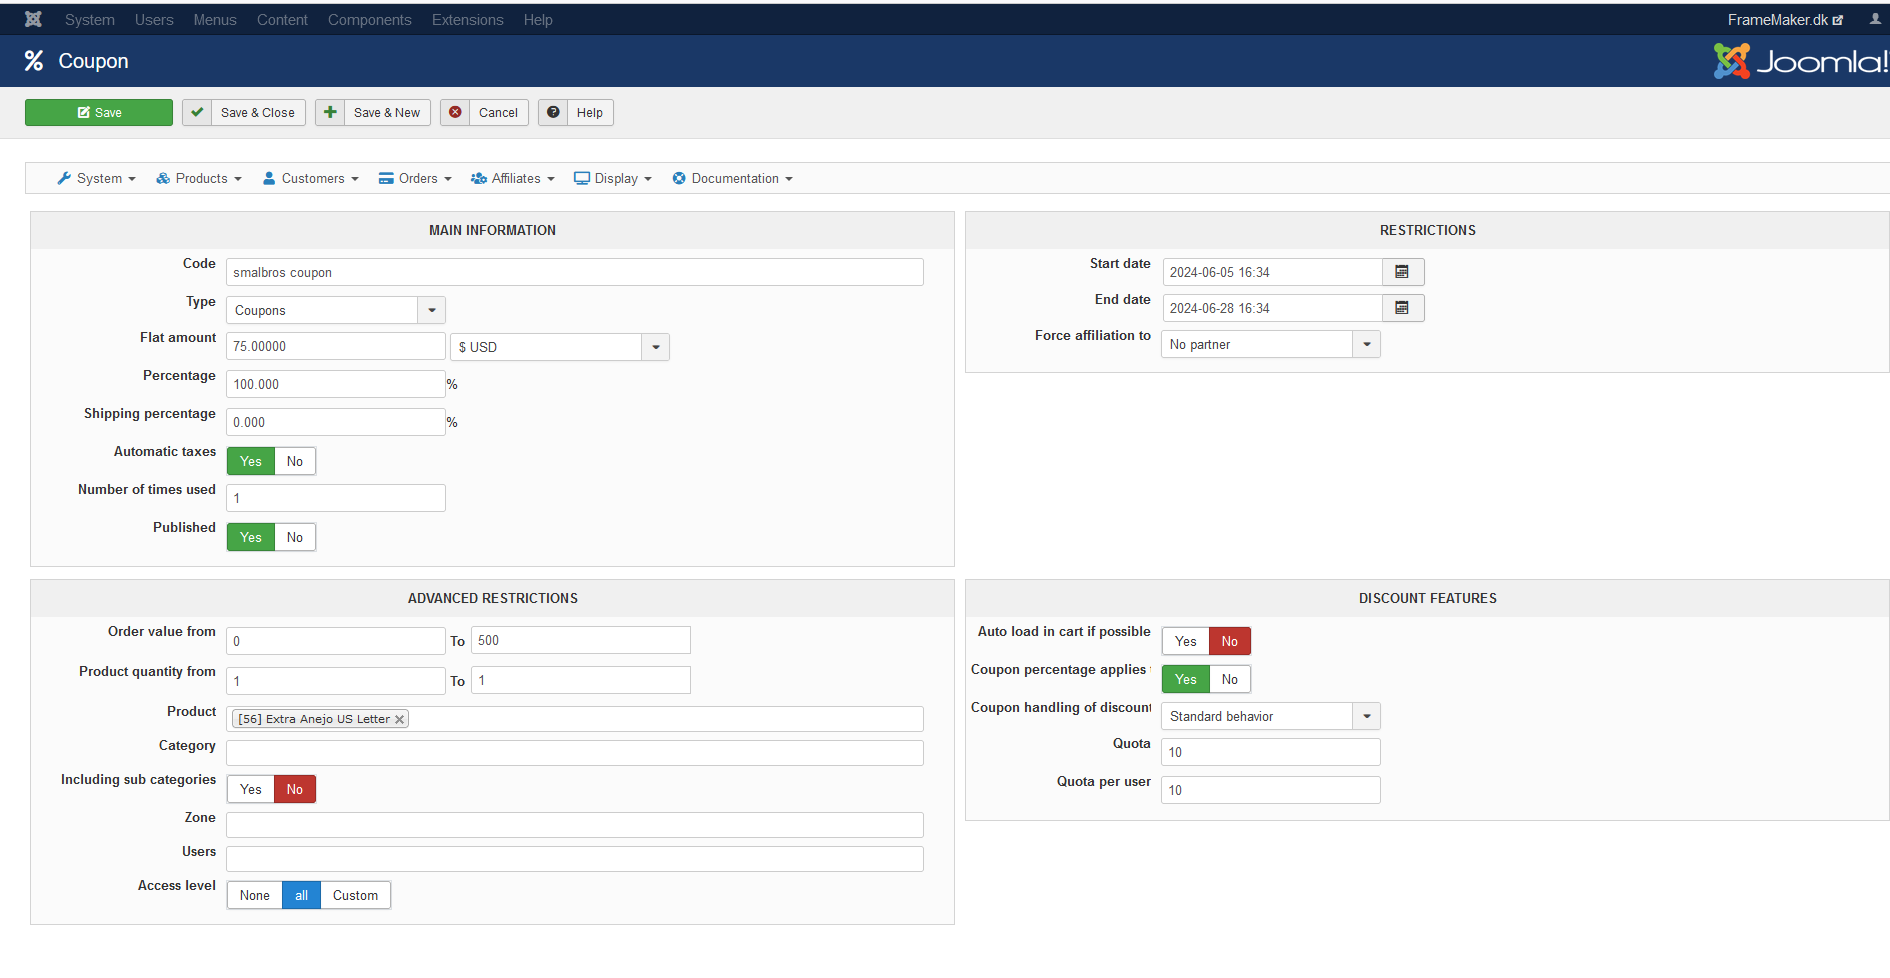1890x978 pixels.
Task: Click the Joomla logo icon in top menu
Action: 33,19
